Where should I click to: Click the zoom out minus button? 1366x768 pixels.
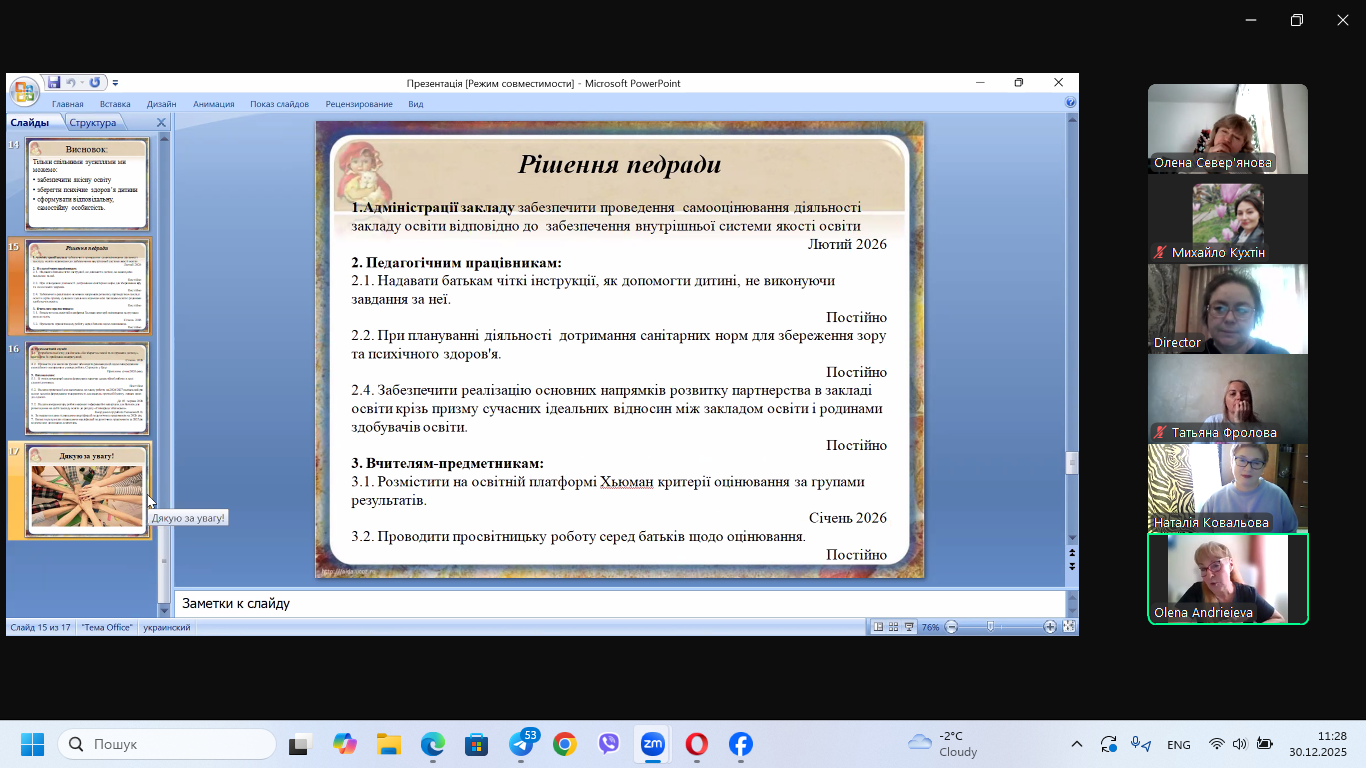951,627
